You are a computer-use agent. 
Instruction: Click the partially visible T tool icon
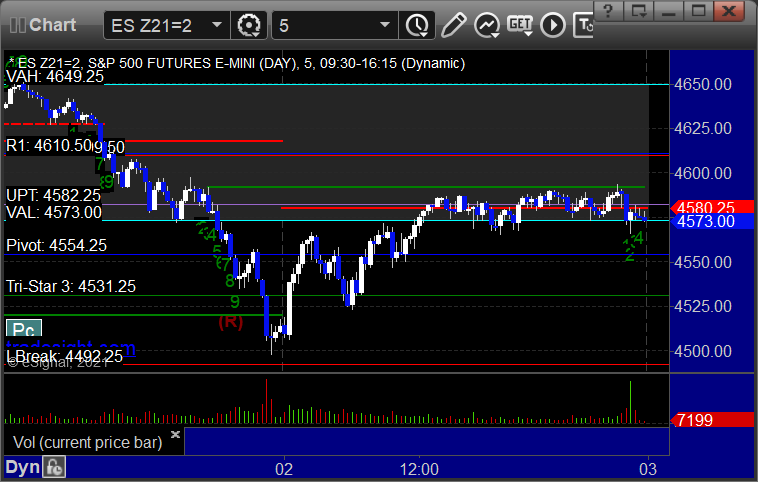pos(583,25)
